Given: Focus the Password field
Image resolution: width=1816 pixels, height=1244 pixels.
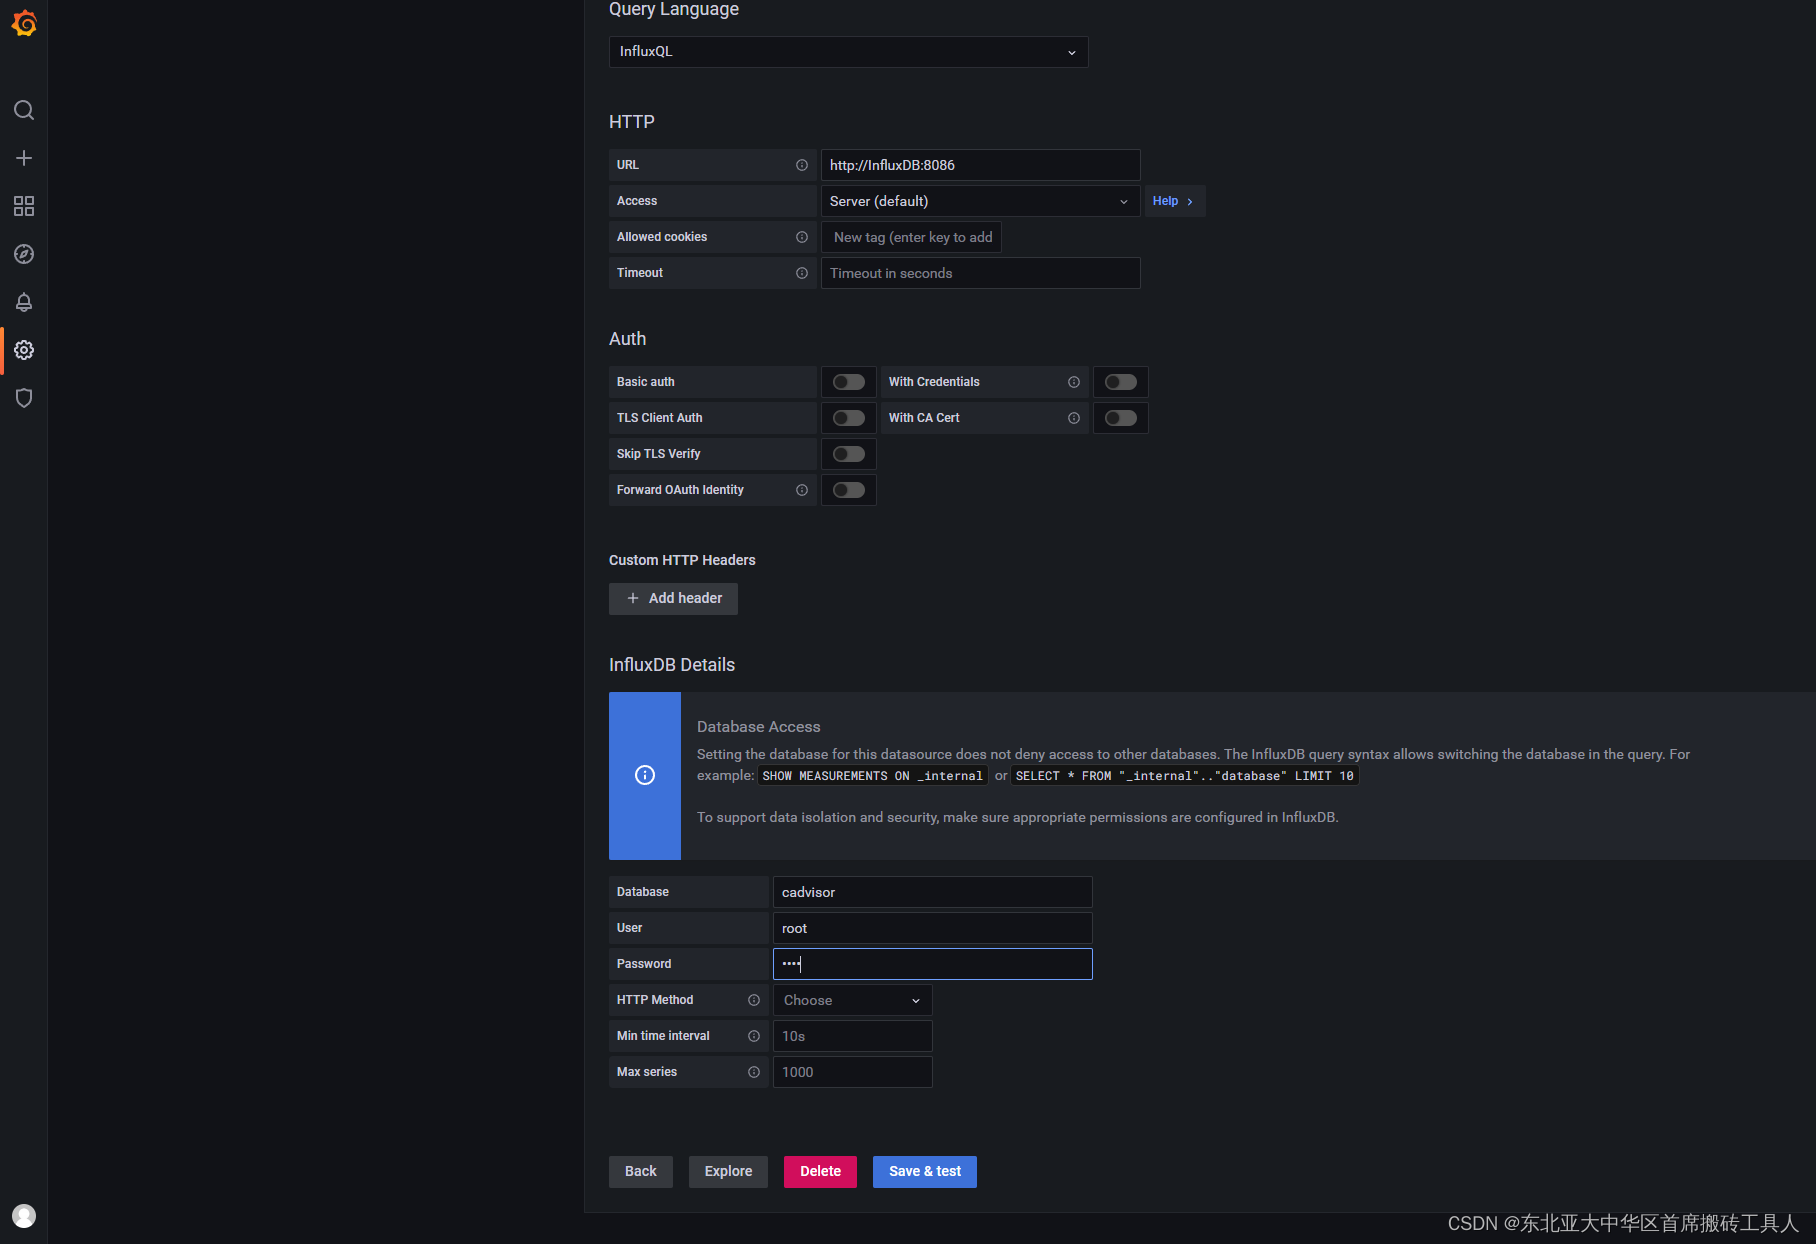Looking at the screenshot, I should pos(932,964).
